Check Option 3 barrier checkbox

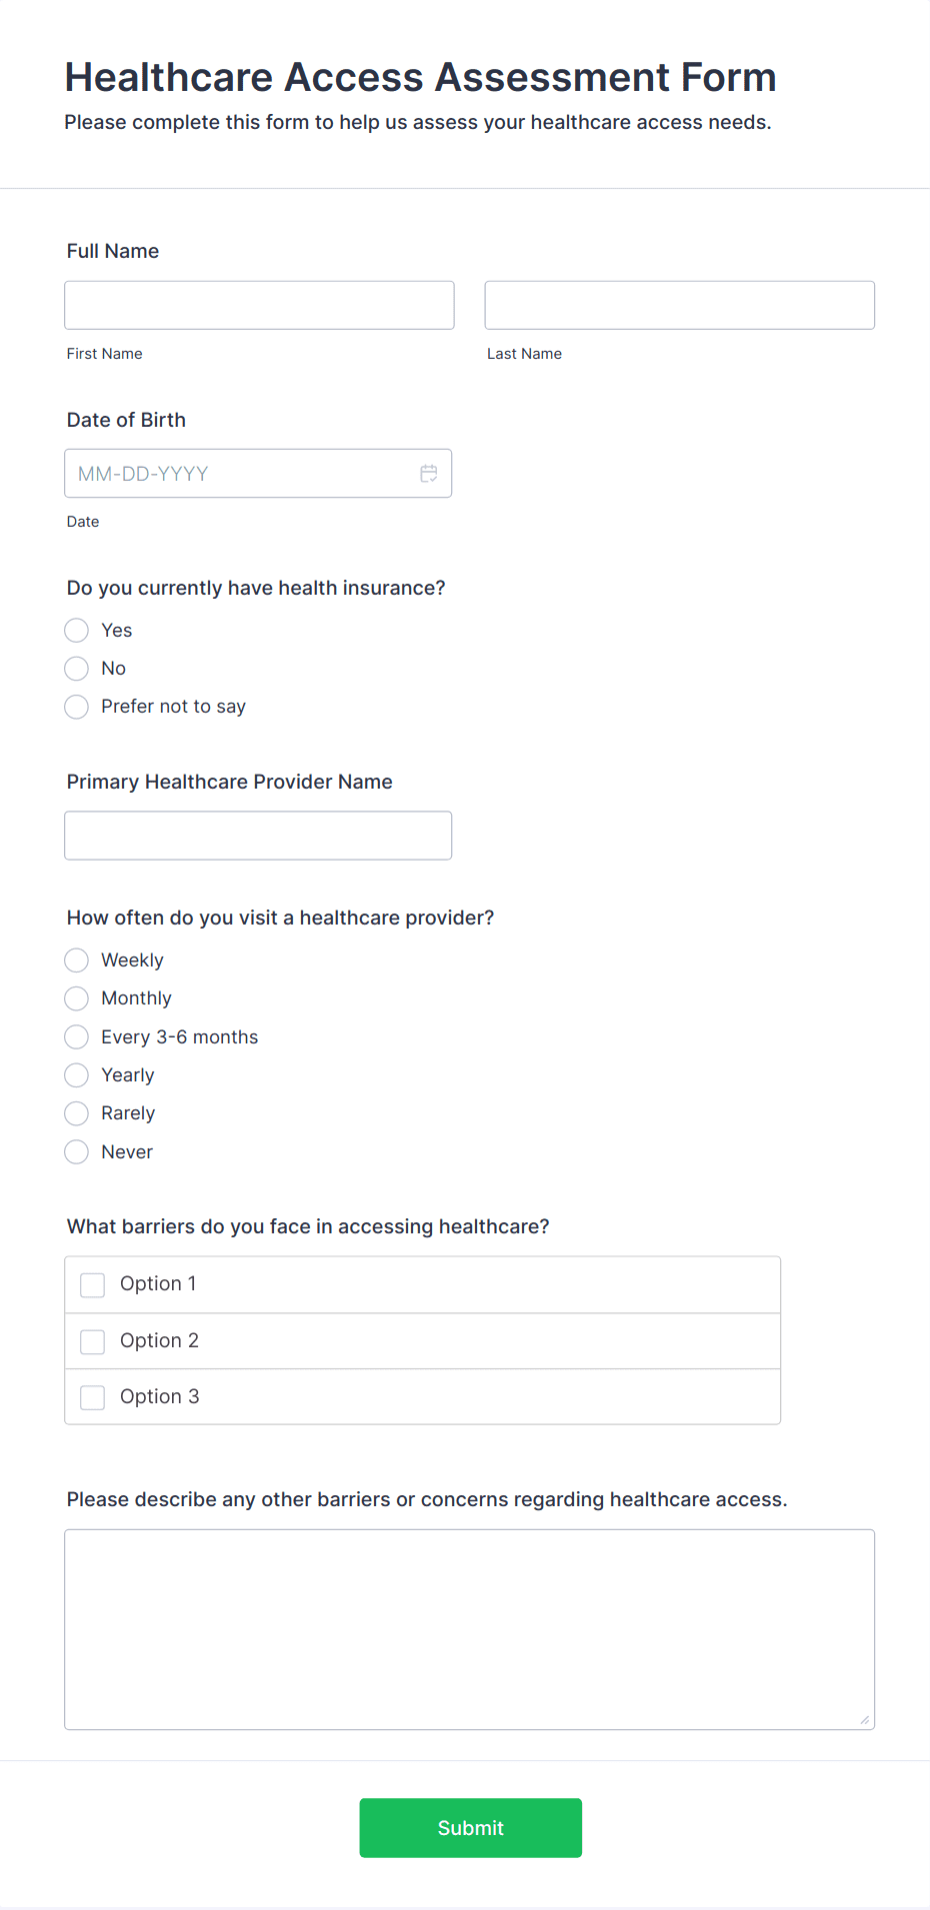click(92, 1397)
